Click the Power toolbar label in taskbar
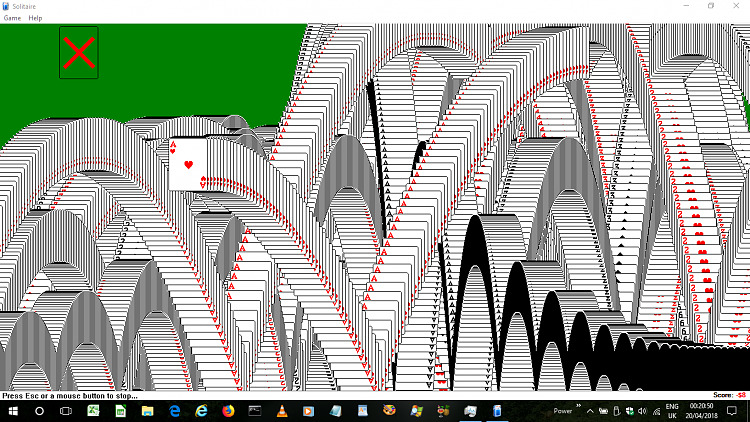The width and height of the screenshot is (750, 422). (x=562, y=411)
